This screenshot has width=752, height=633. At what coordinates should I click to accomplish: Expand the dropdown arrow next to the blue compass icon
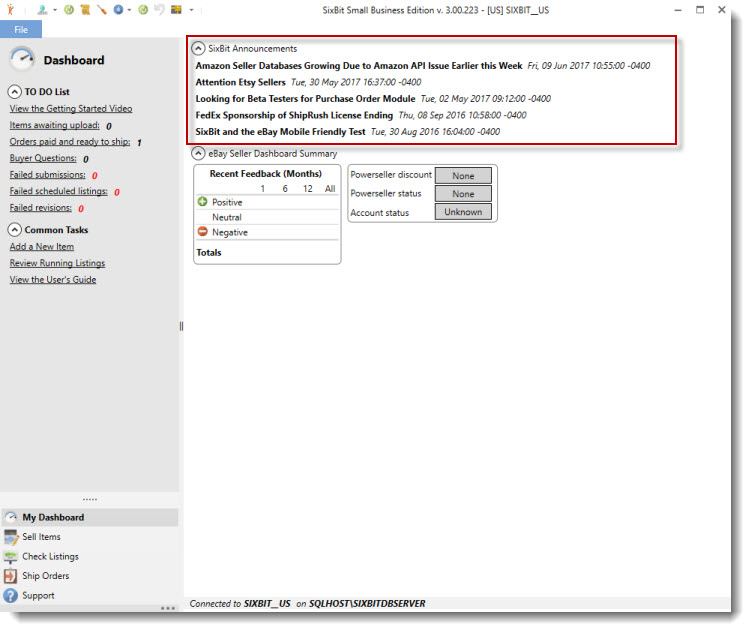(129, 10)
